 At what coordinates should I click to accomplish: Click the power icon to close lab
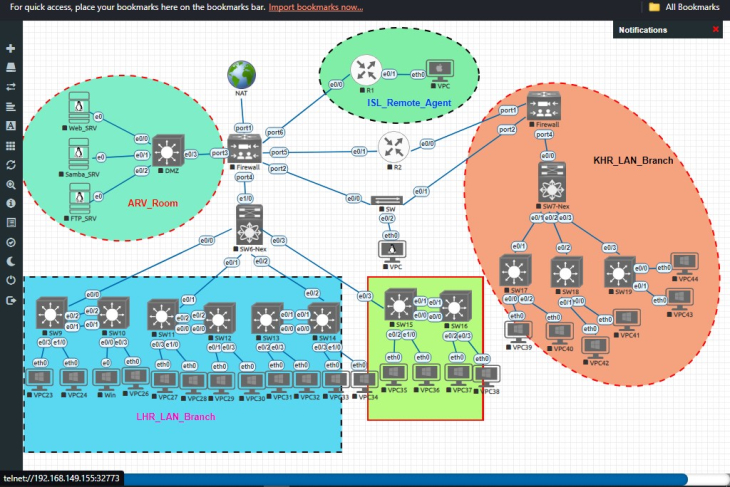11,281
